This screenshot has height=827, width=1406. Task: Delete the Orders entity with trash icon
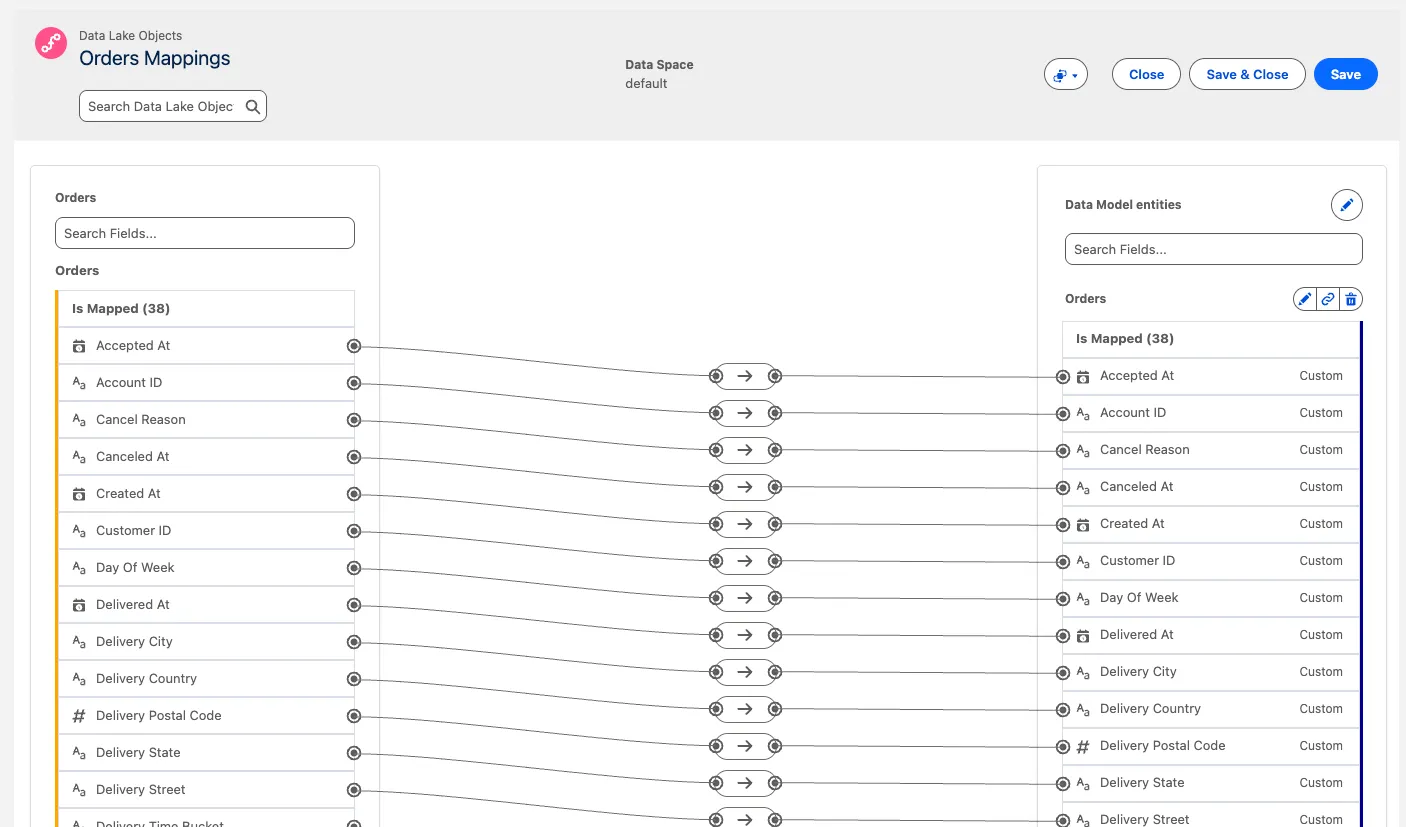tap(1351, 299)
